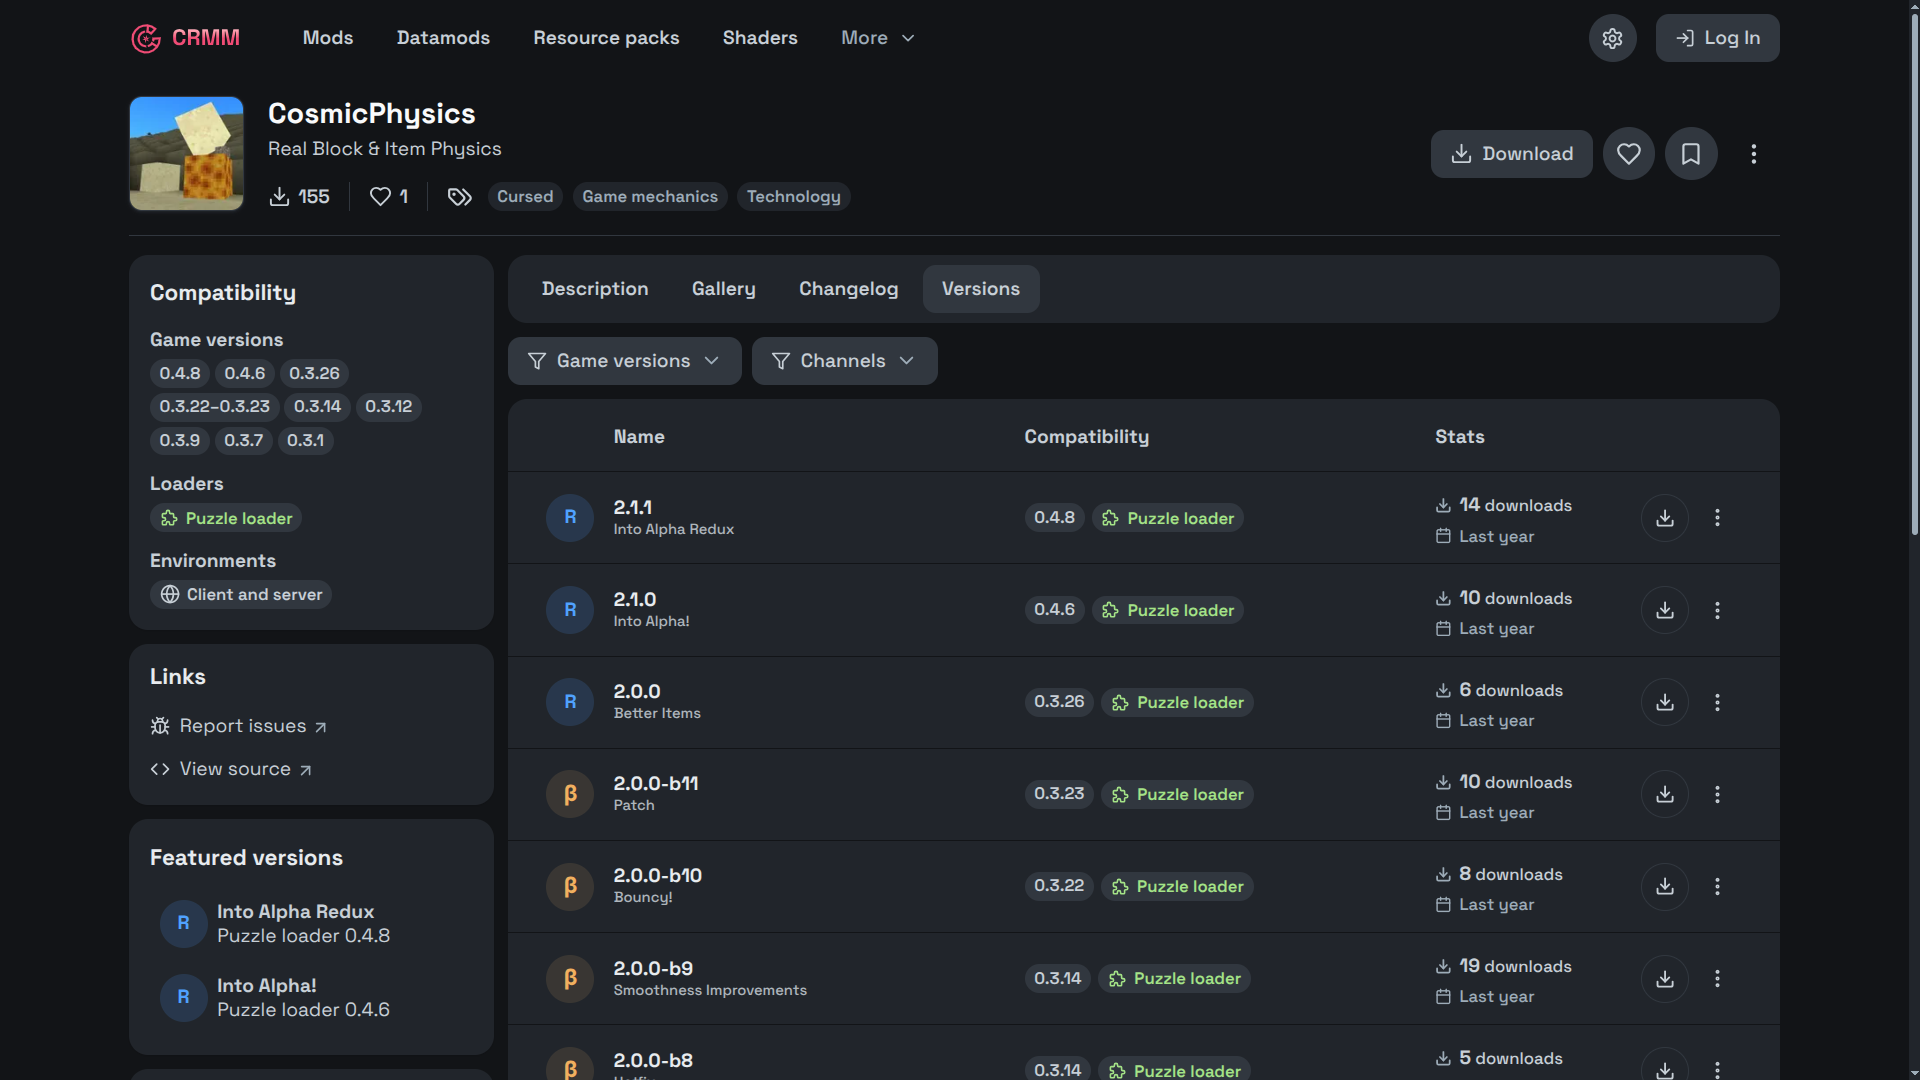The height and width of the screenshot is (1080, 1920).
Task: Download version 2.0.0-b11 via row icon
Action: 1665,794
